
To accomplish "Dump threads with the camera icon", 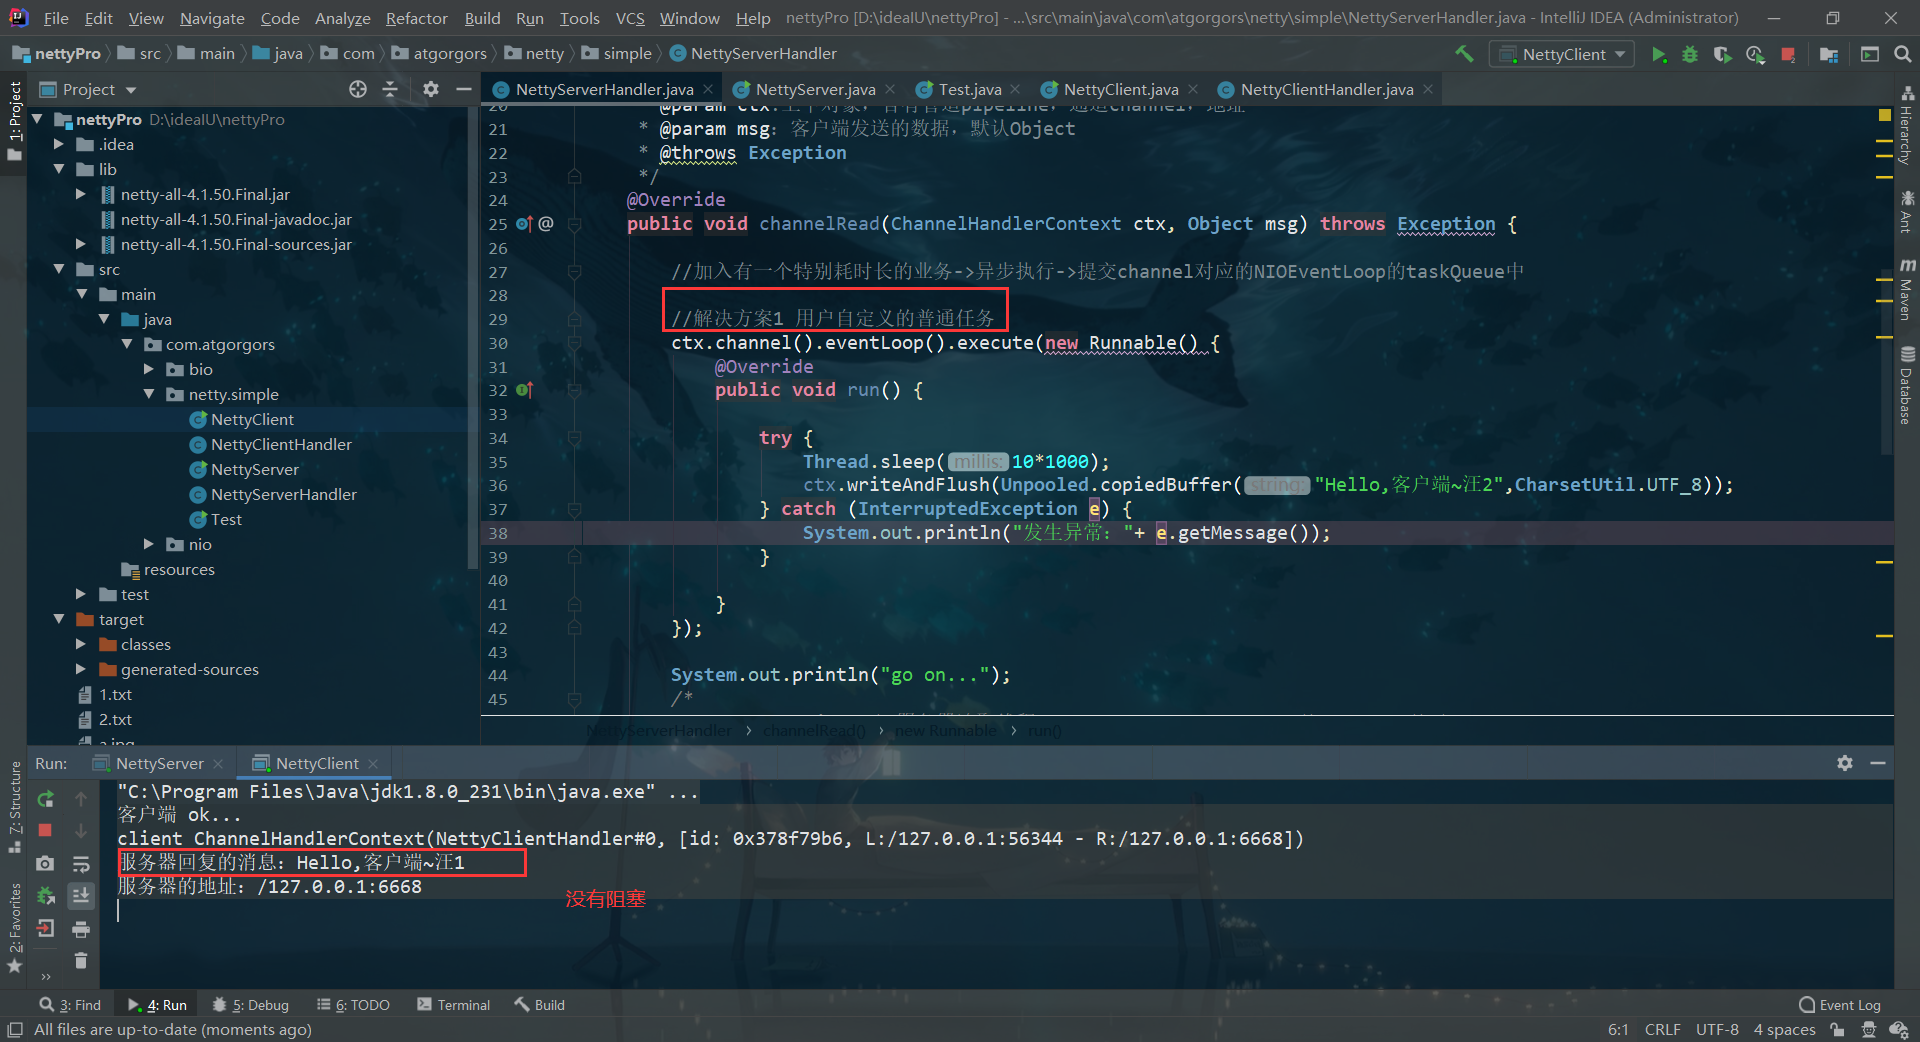I will click(45, 863).
